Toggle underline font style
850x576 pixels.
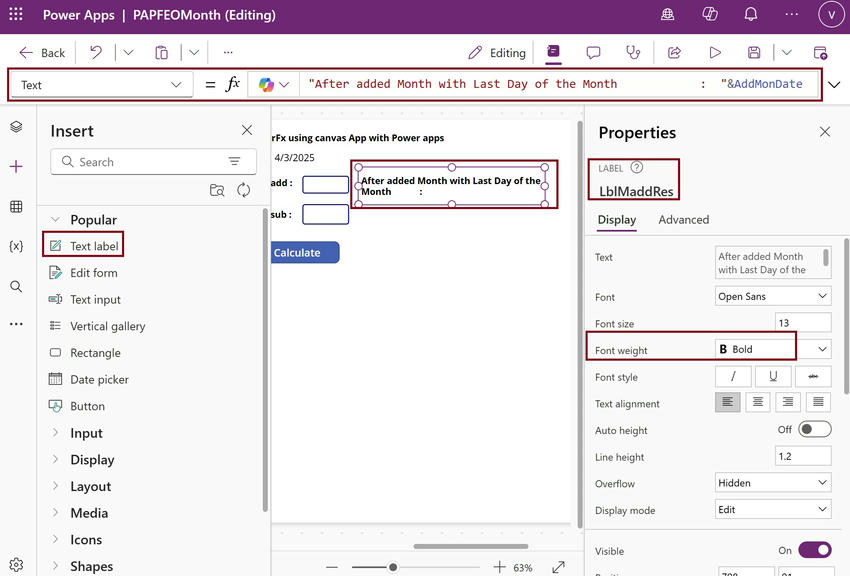point(773,376)
